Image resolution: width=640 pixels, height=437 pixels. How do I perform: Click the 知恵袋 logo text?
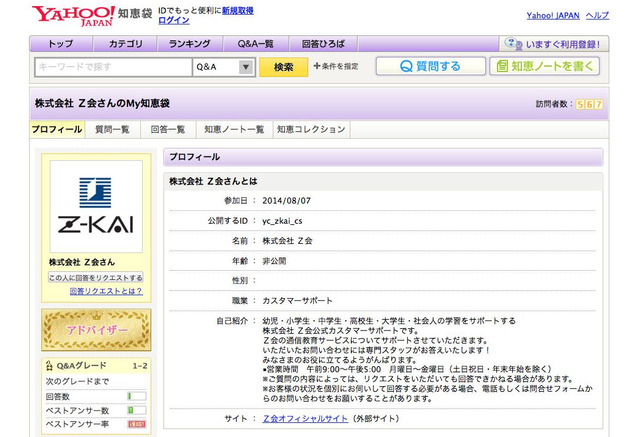tap(135, 13)
